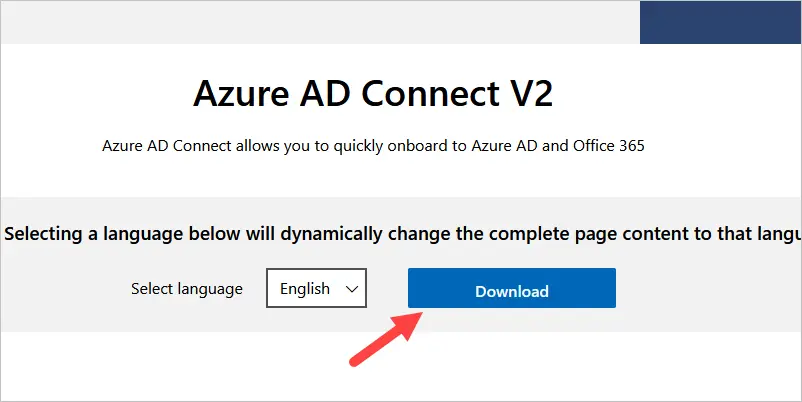The height and width of the screenshot is (402, 802).
Task: Click the Select language label
Action: (187, 288)
